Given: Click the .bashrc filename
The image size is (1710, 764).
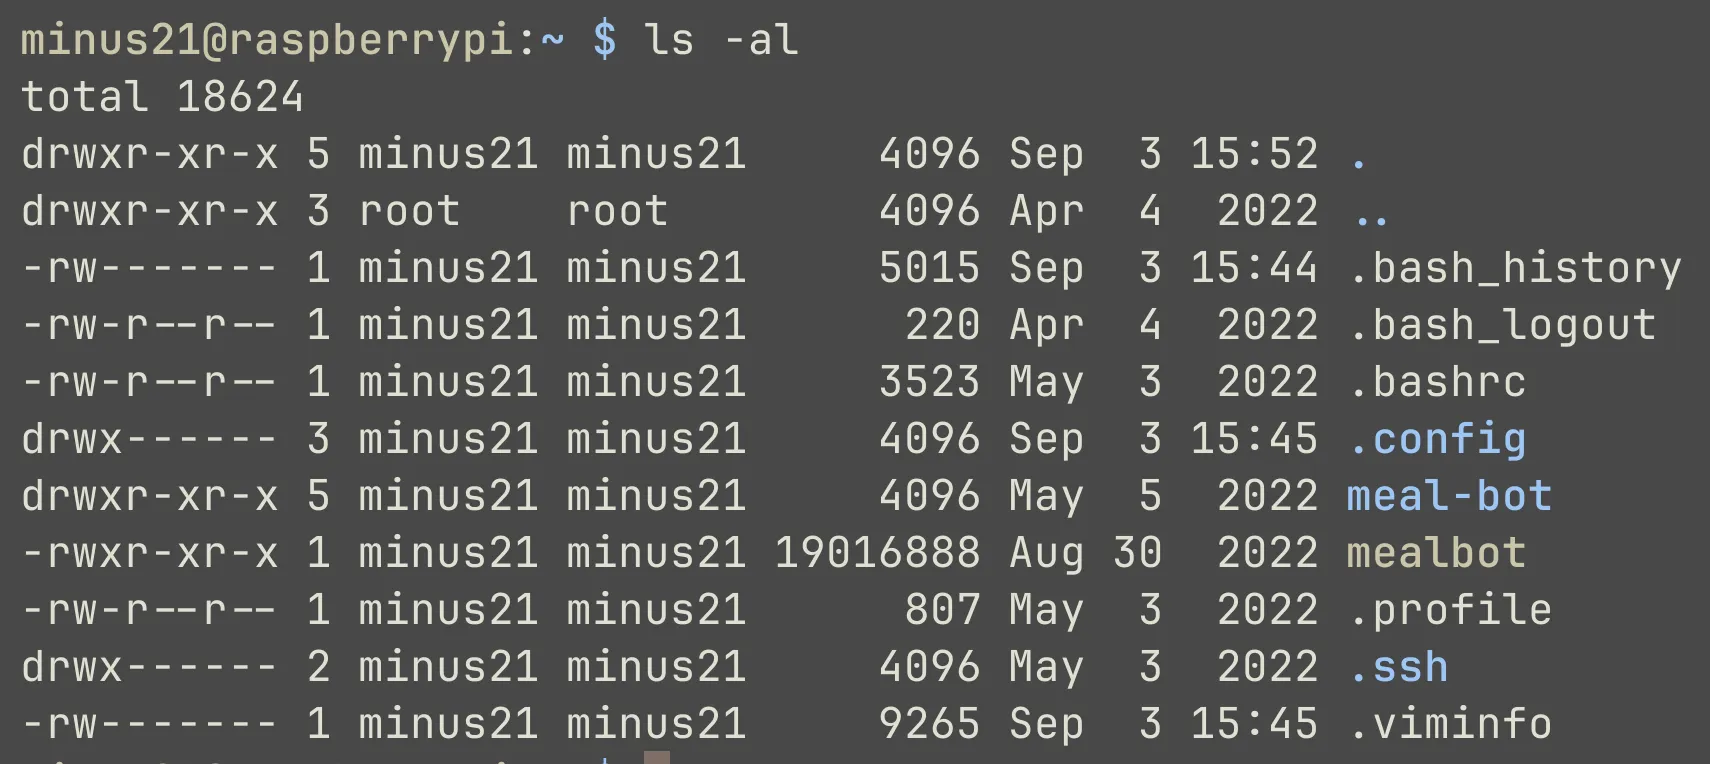Looking at the screenshot, I should (x=1437, y=382).
